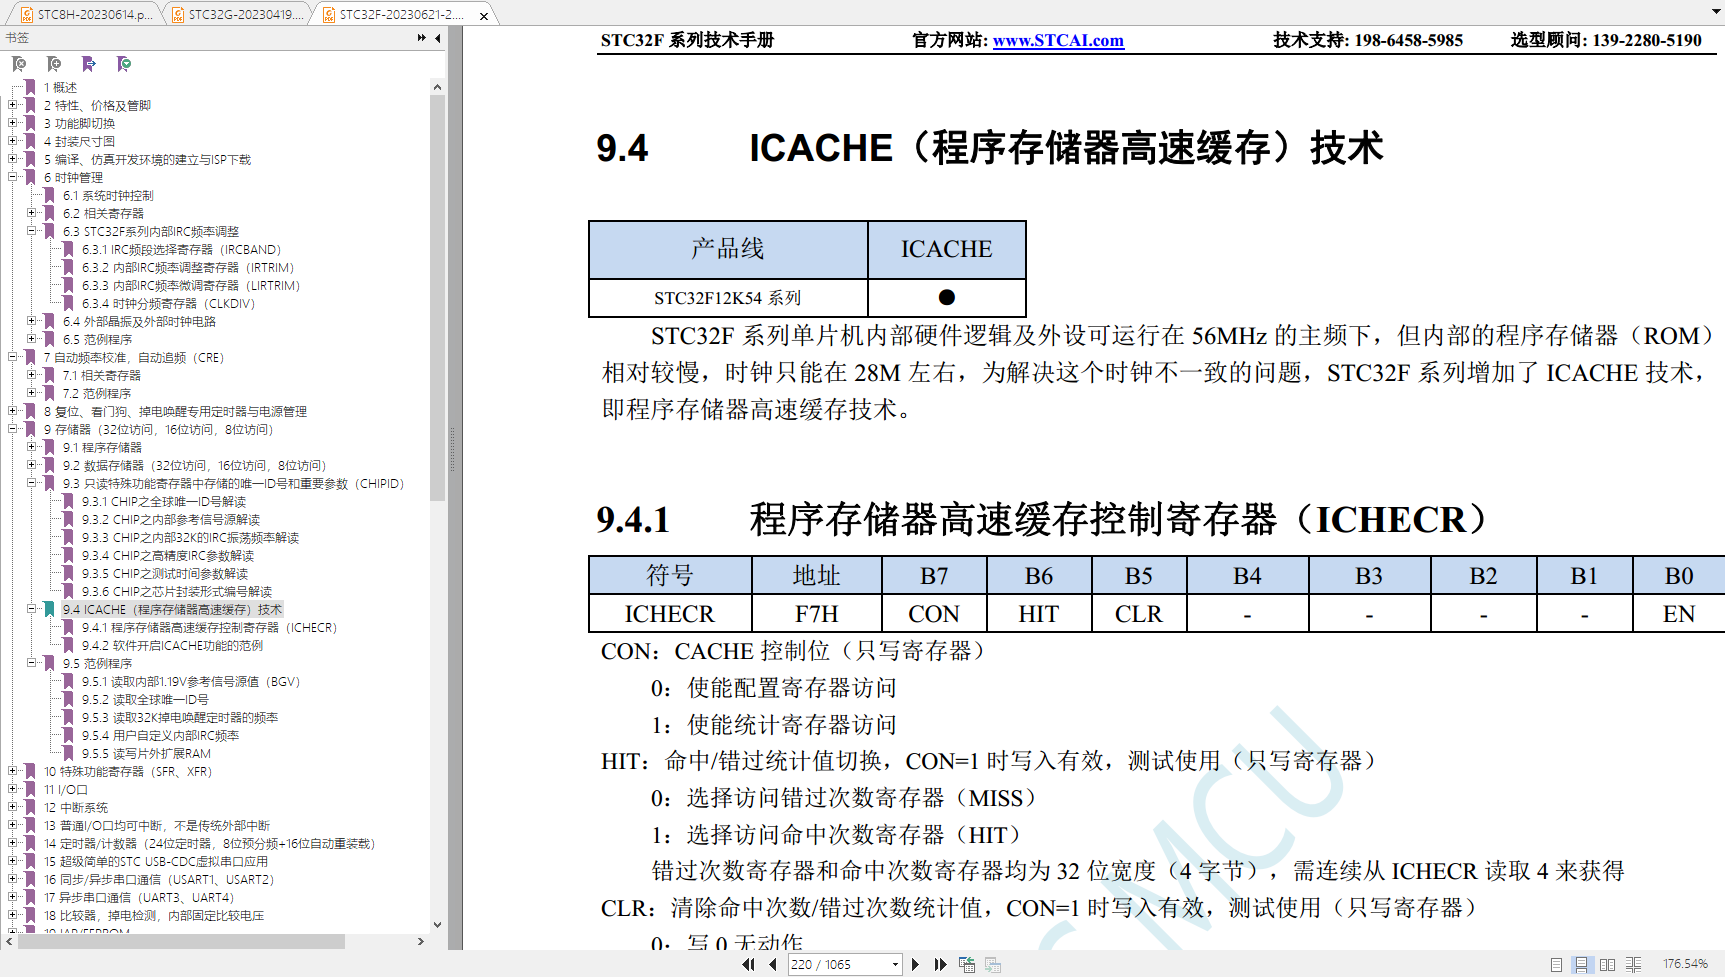Screen dimensions: 1725x977
Task: Switch to the STC8H-20230614 tab
Action: [x=86, y=15]
